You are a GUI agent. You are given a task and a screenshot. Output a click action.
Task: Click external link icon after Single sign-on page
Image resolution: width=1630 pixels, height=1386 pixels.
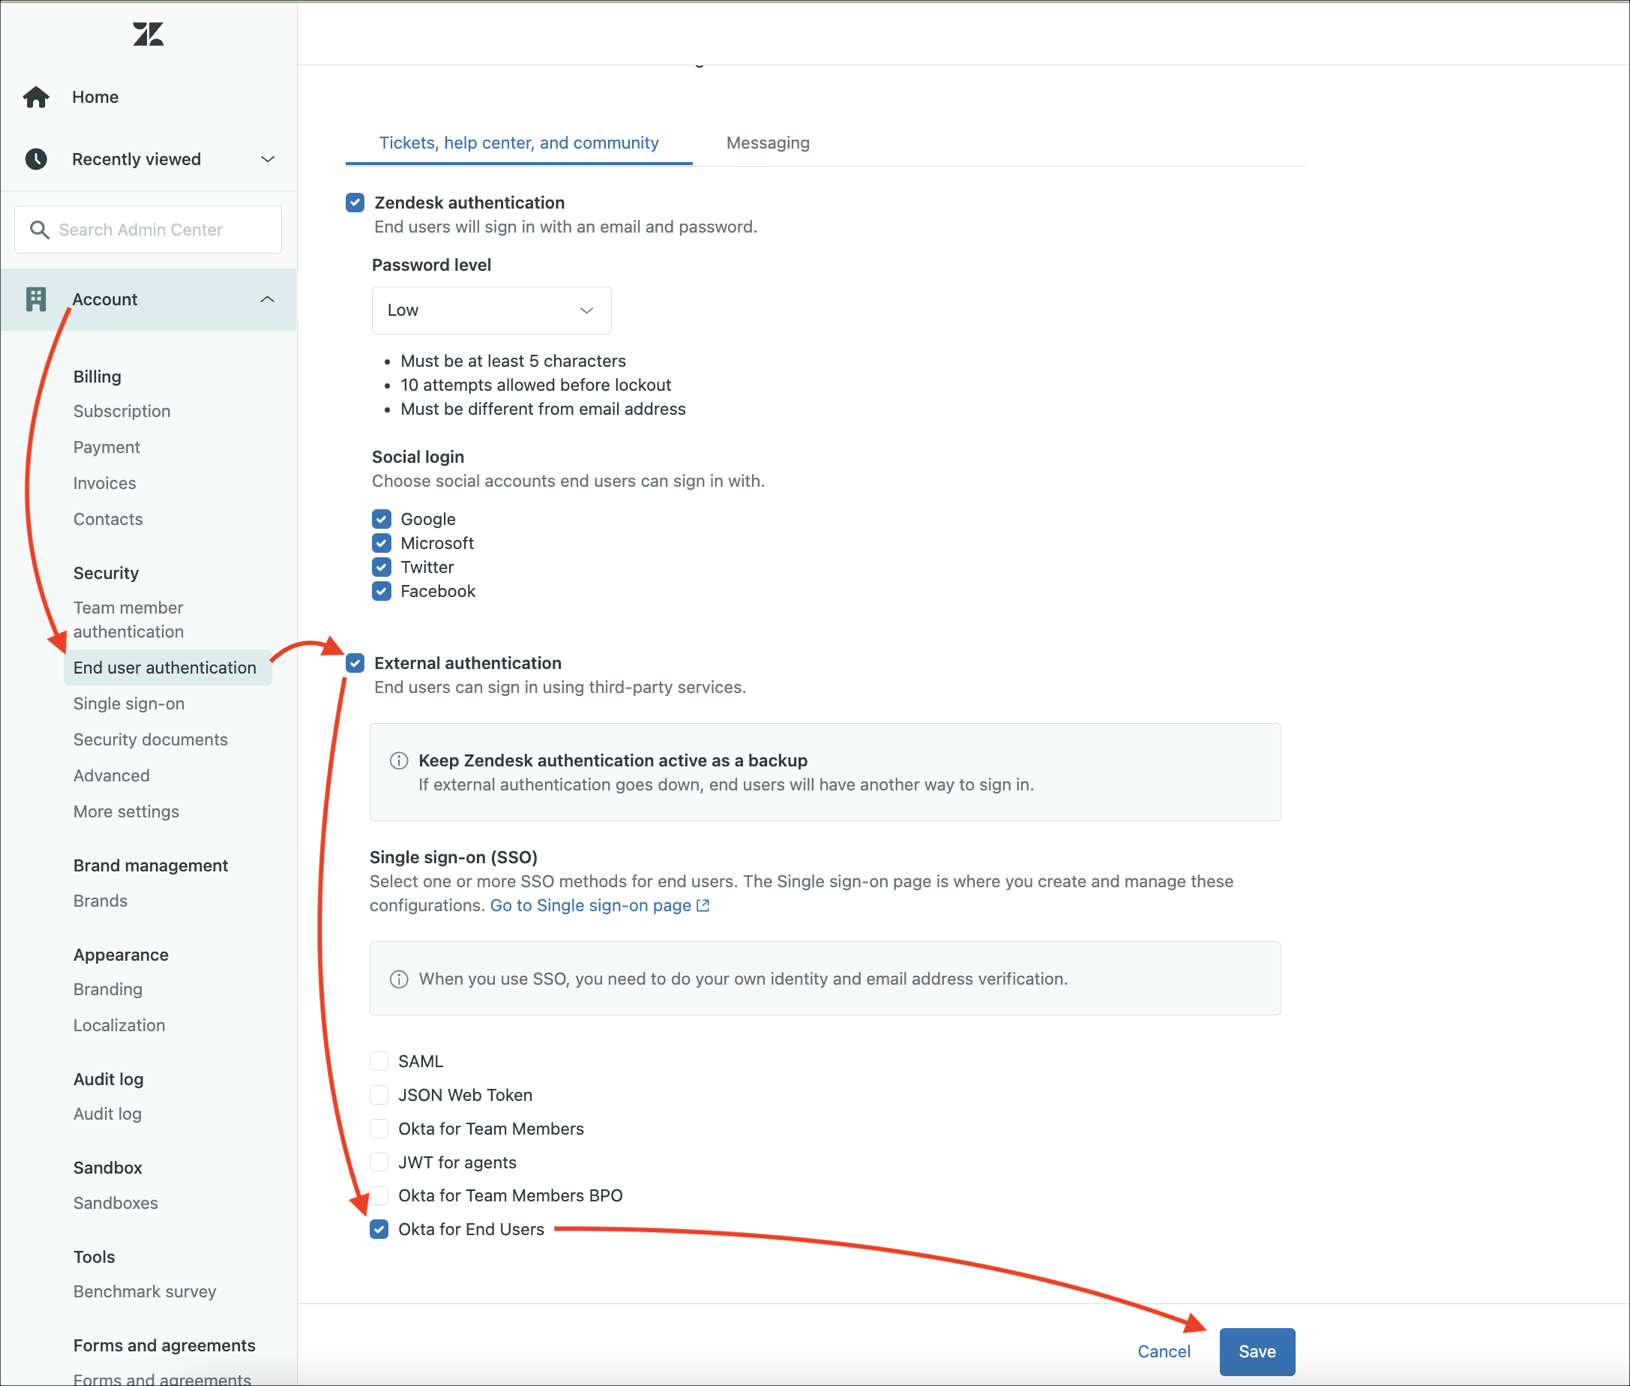point(704,905)
